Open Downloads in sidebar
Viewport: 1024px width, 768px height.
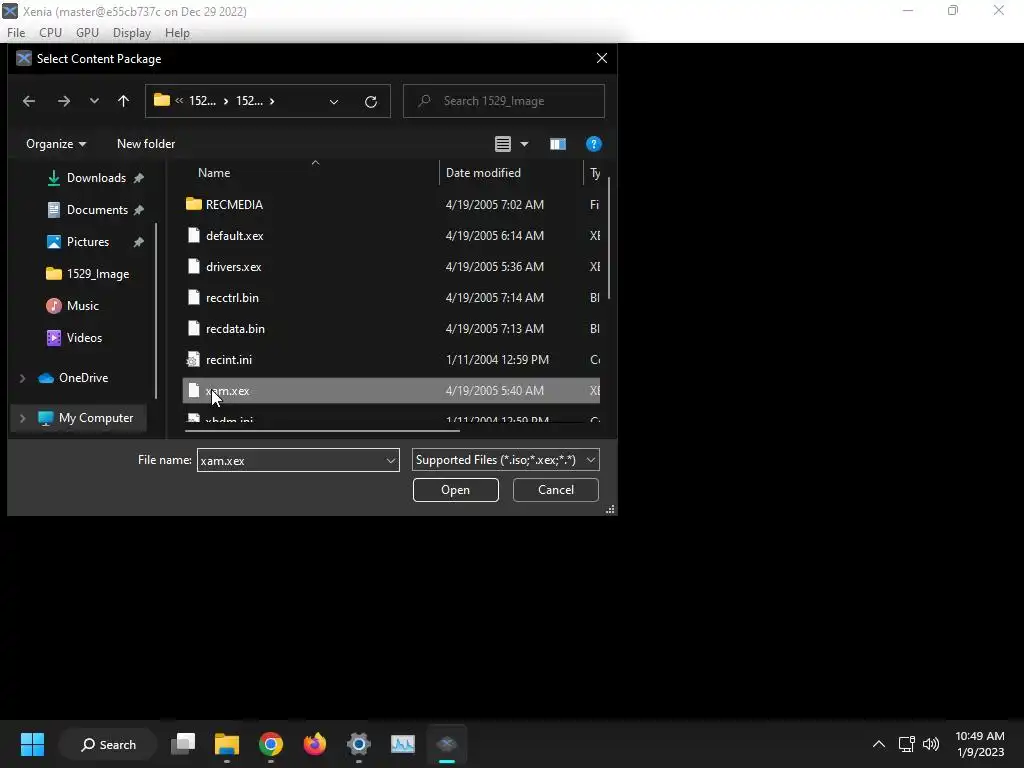(x=96, y=178)
